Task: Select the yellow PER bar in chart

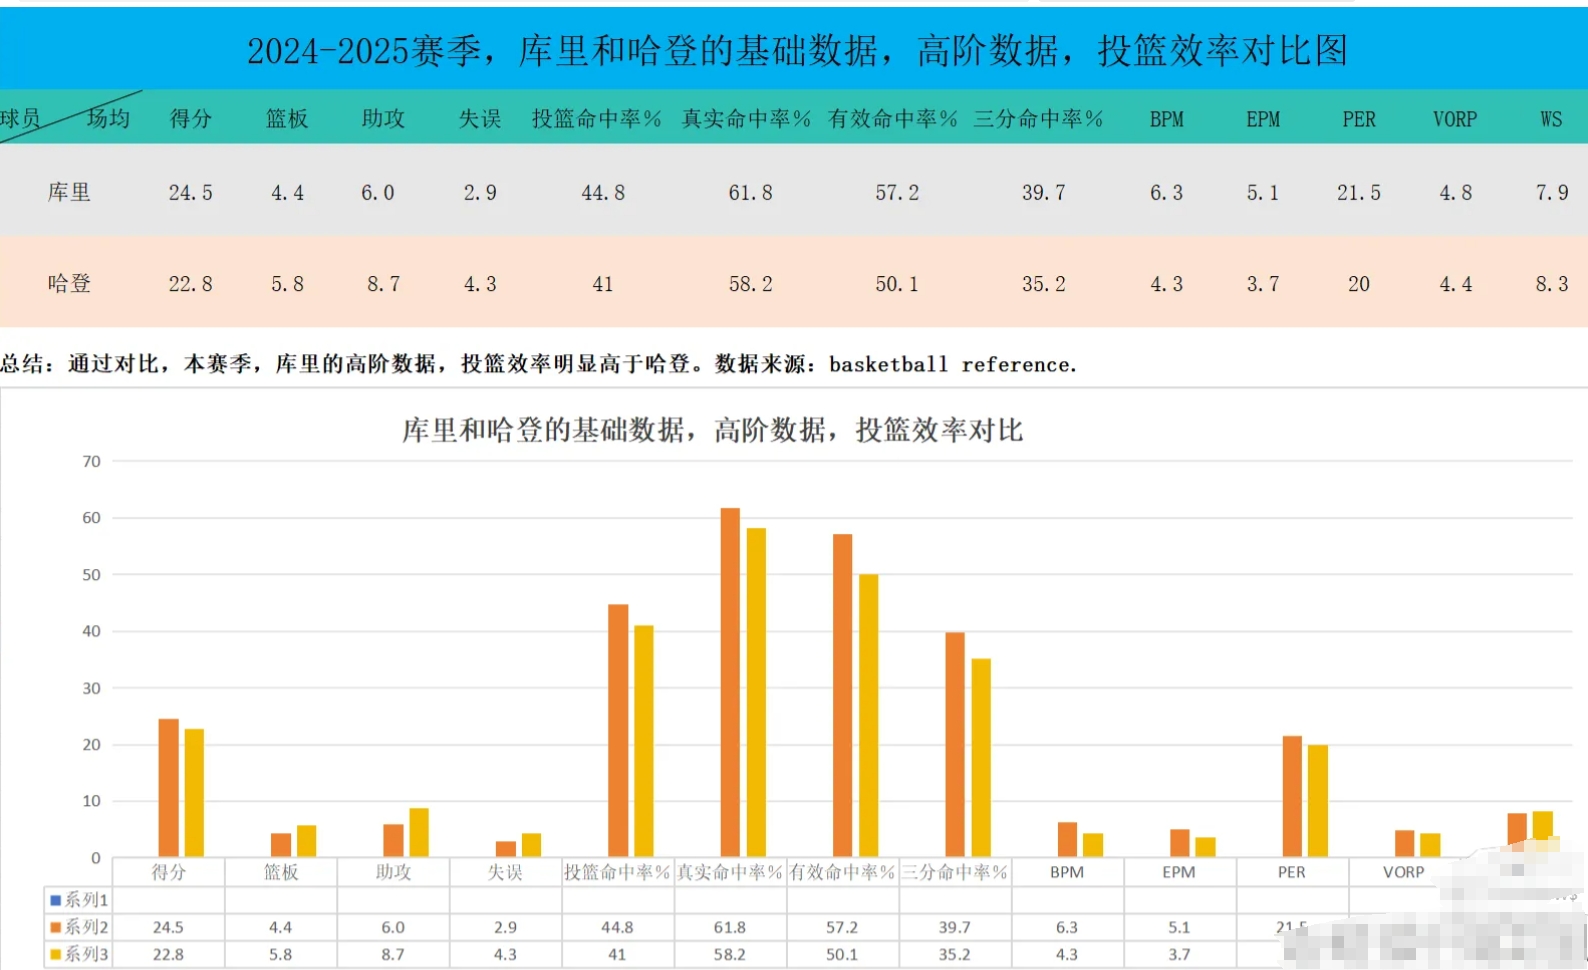Action: click(1318, 801)
